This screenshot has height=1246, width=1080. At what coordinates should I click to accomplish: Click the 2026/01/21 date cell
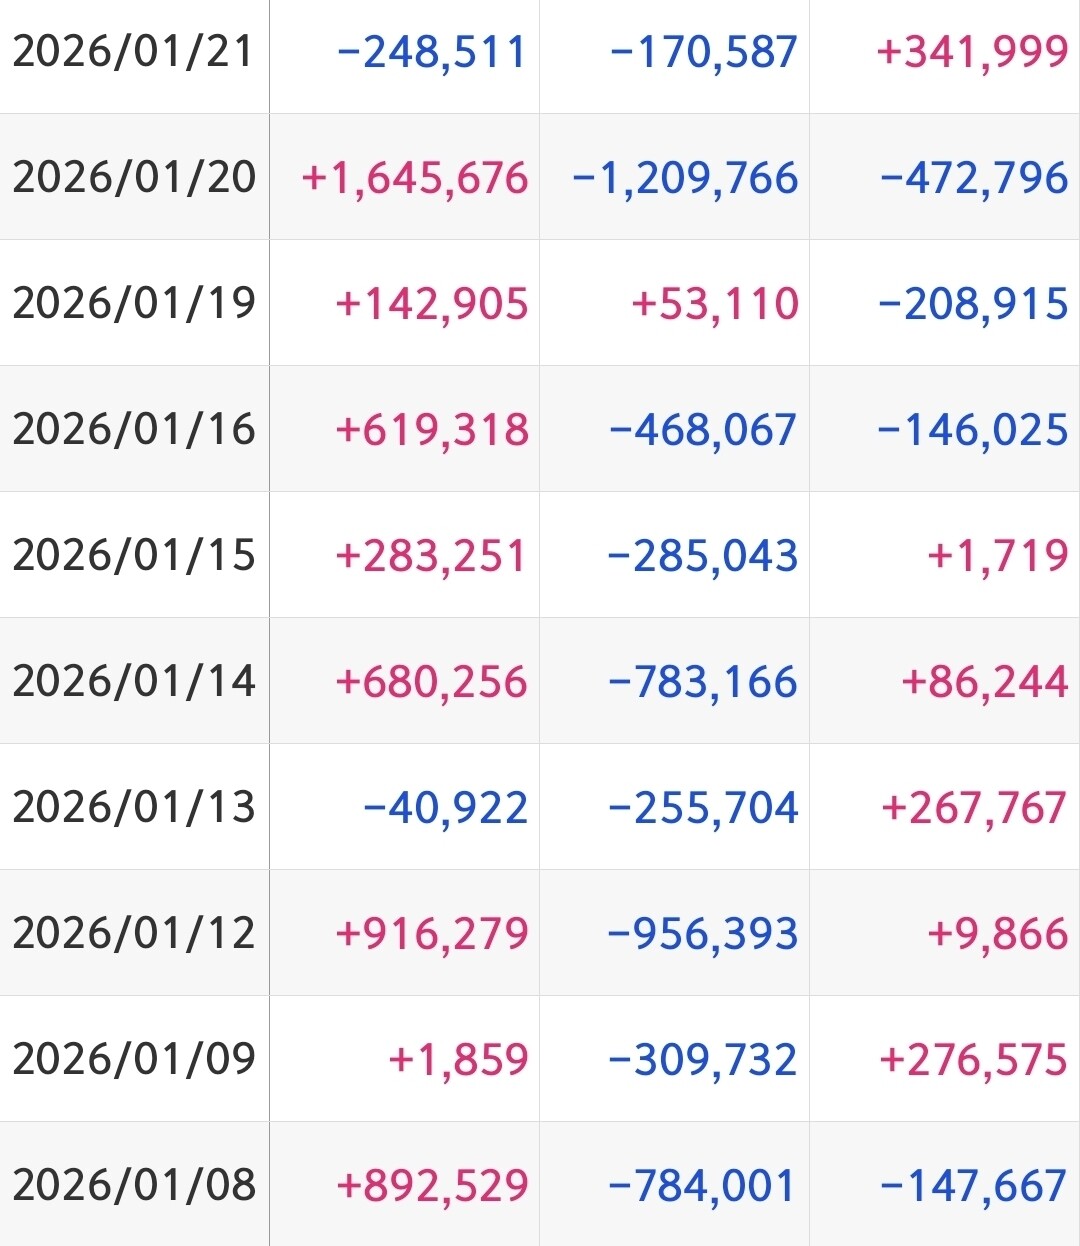click(134, 52)
